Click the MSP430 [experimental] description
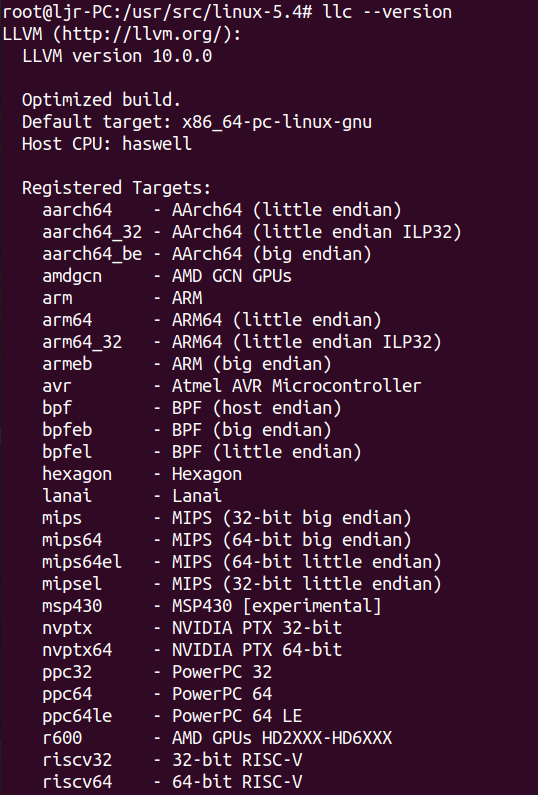This screenshot has height=795, width=538. [x=276, y=606]
